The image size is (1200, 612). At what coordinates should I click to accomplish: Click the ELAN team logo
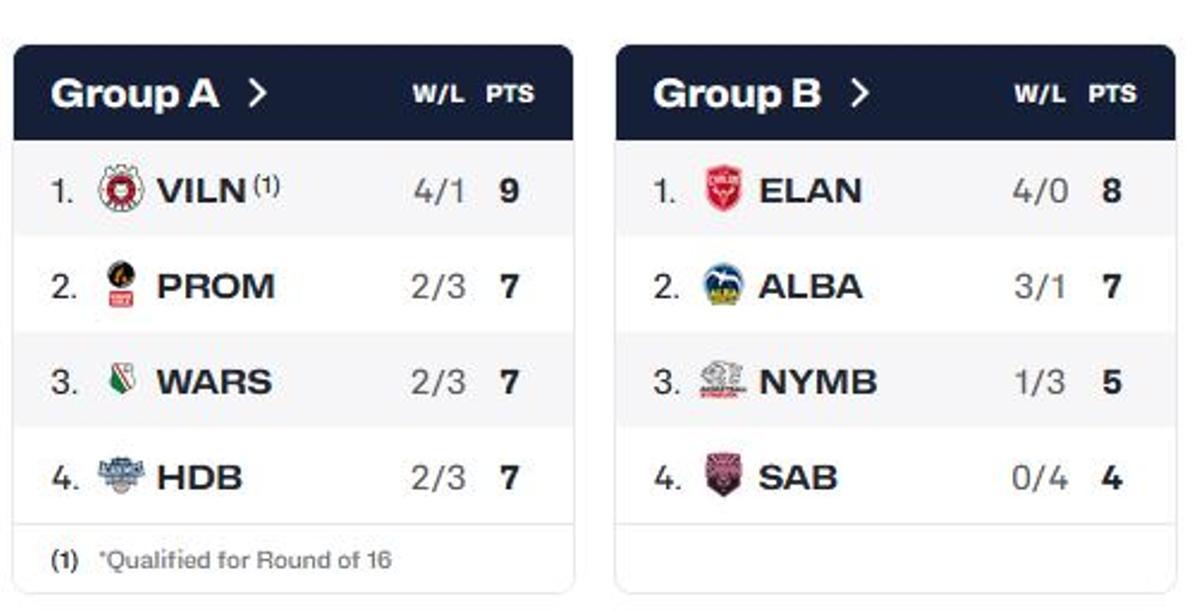[x=723, y=189]
